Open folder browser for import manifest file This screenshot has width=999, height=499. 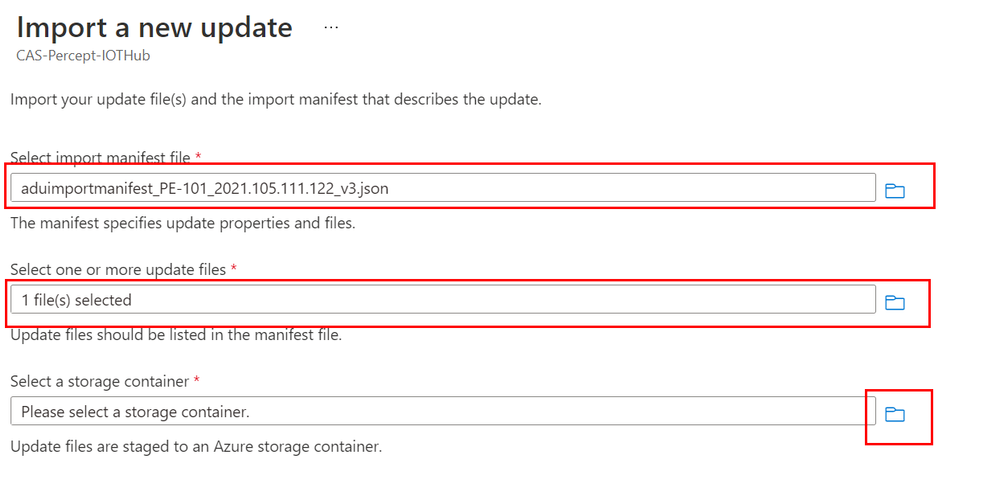pos(895,191)
